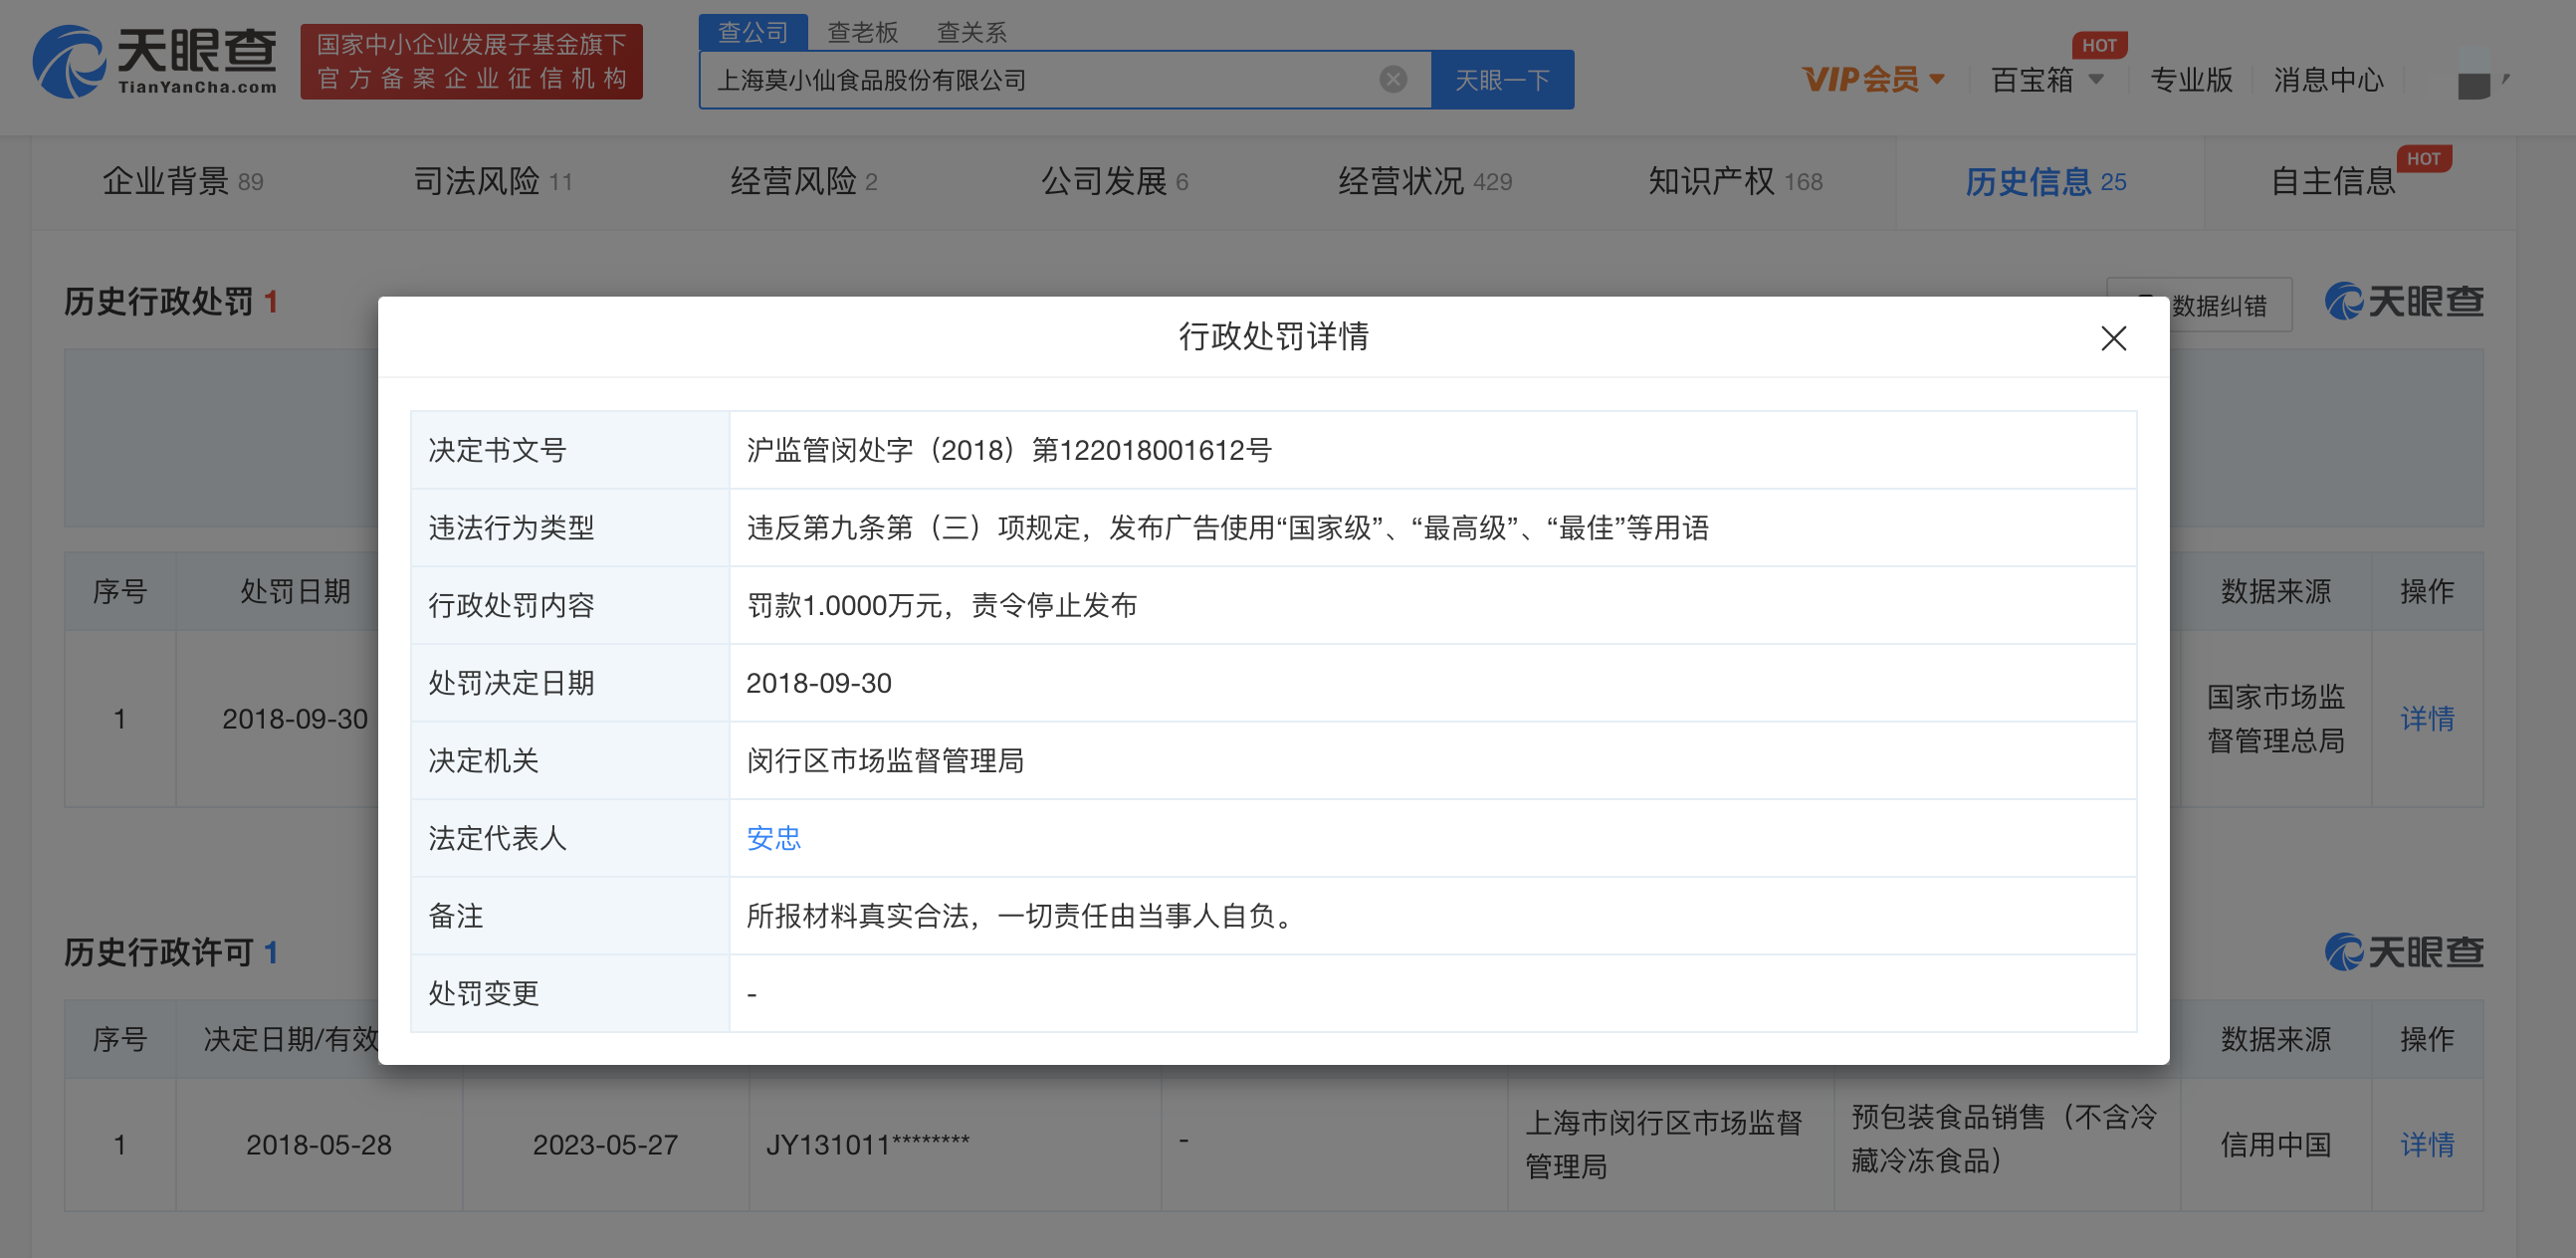Clear the company search input text
The height and width of the screenshot is (1258, 2576).
(x=1392, y=79)
